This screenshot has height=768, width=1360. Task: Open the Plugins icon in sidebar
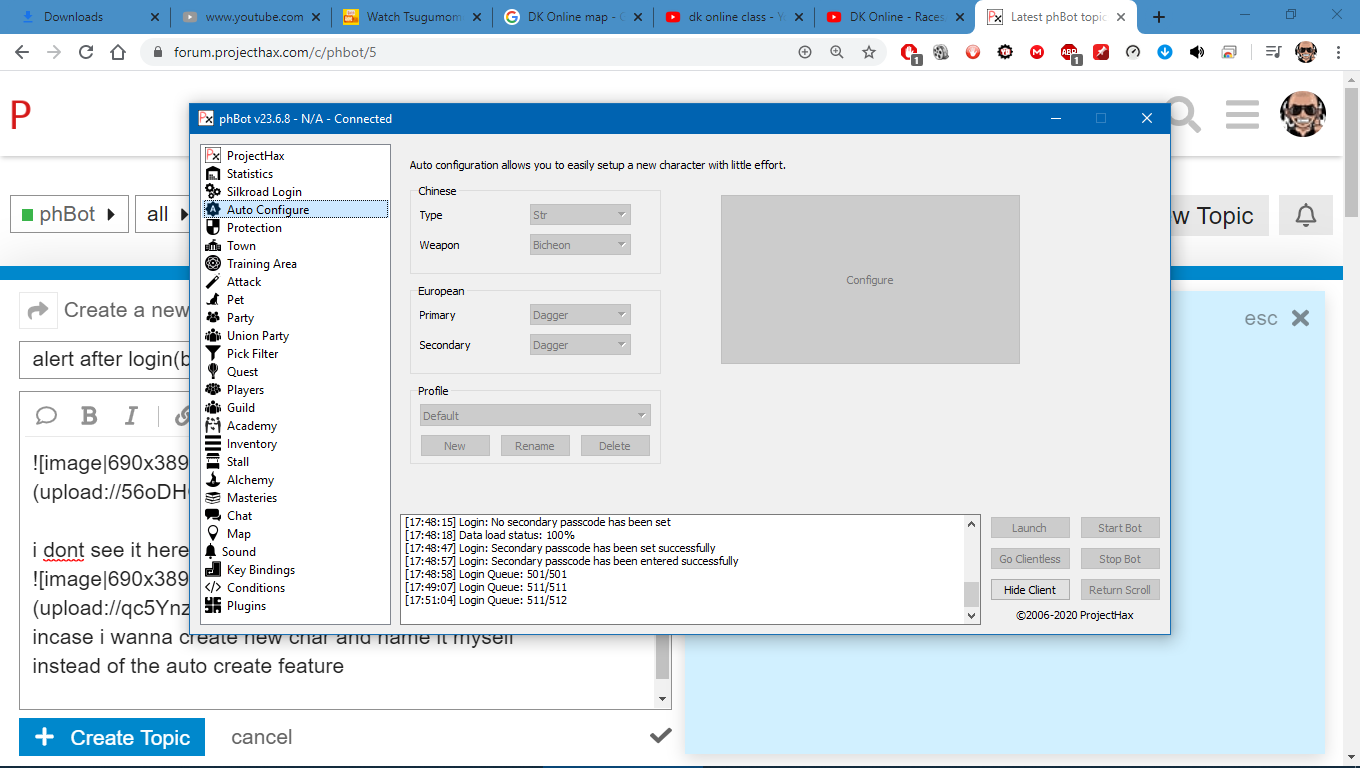click(212, 606)
